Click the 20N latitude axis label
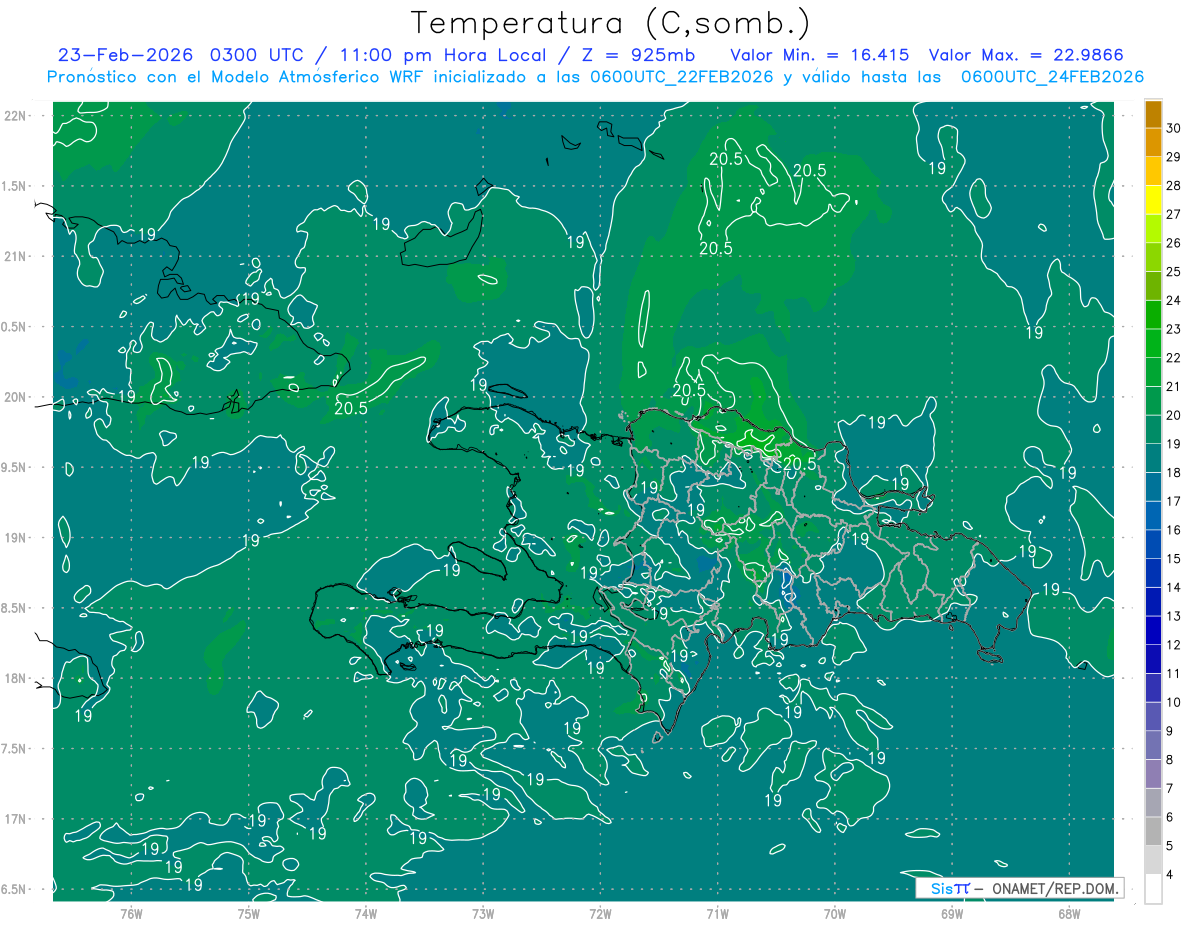 coord(16,397)
